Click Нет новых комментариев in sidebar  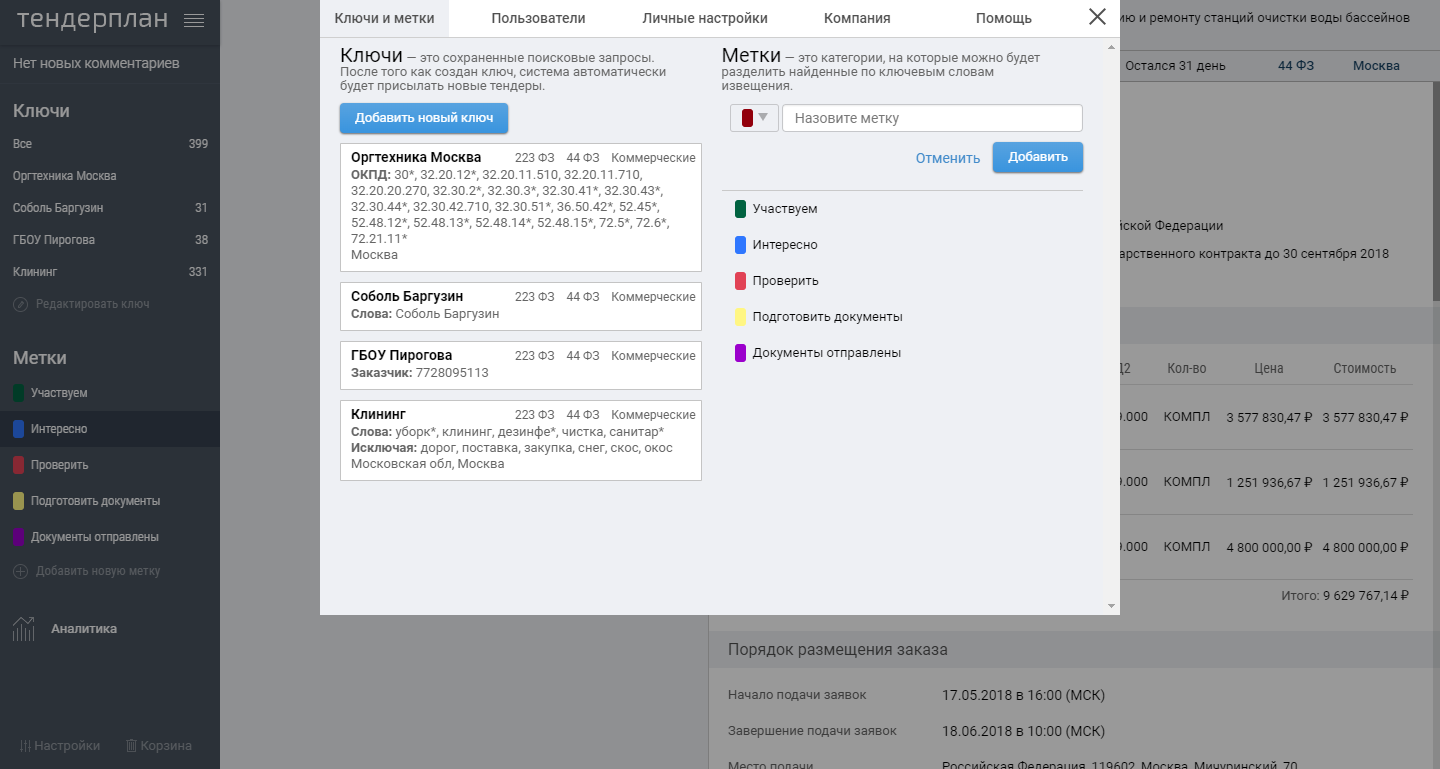click(96, 63)
